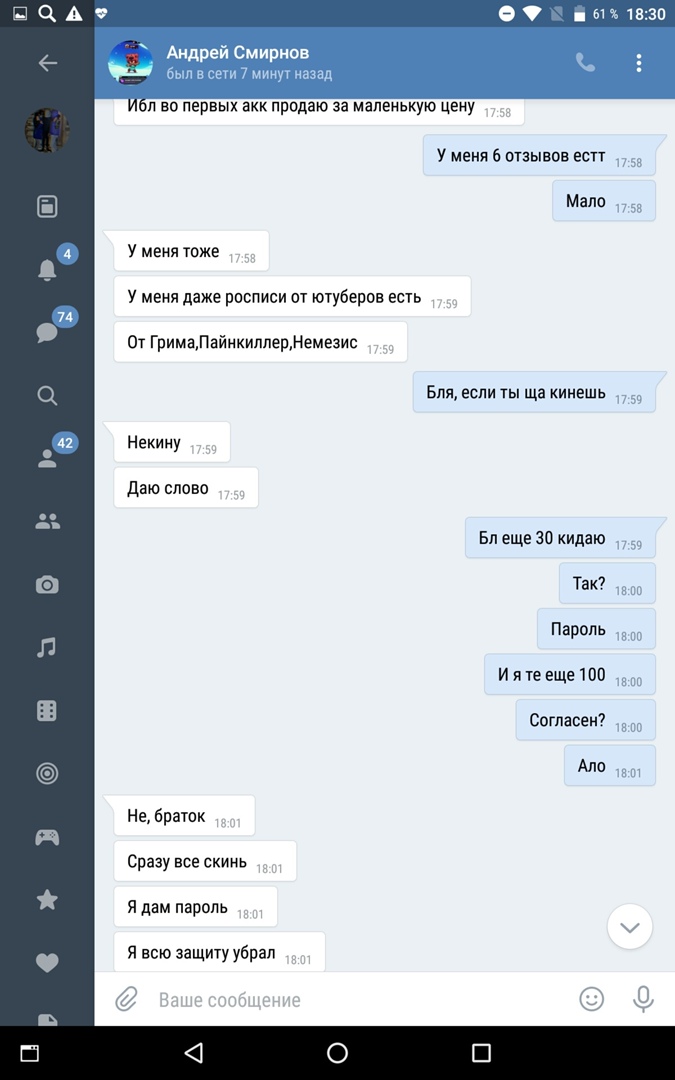Open notifications bell with 4 badge
This screenshot has height=1080, width=675.
point(47,269)
